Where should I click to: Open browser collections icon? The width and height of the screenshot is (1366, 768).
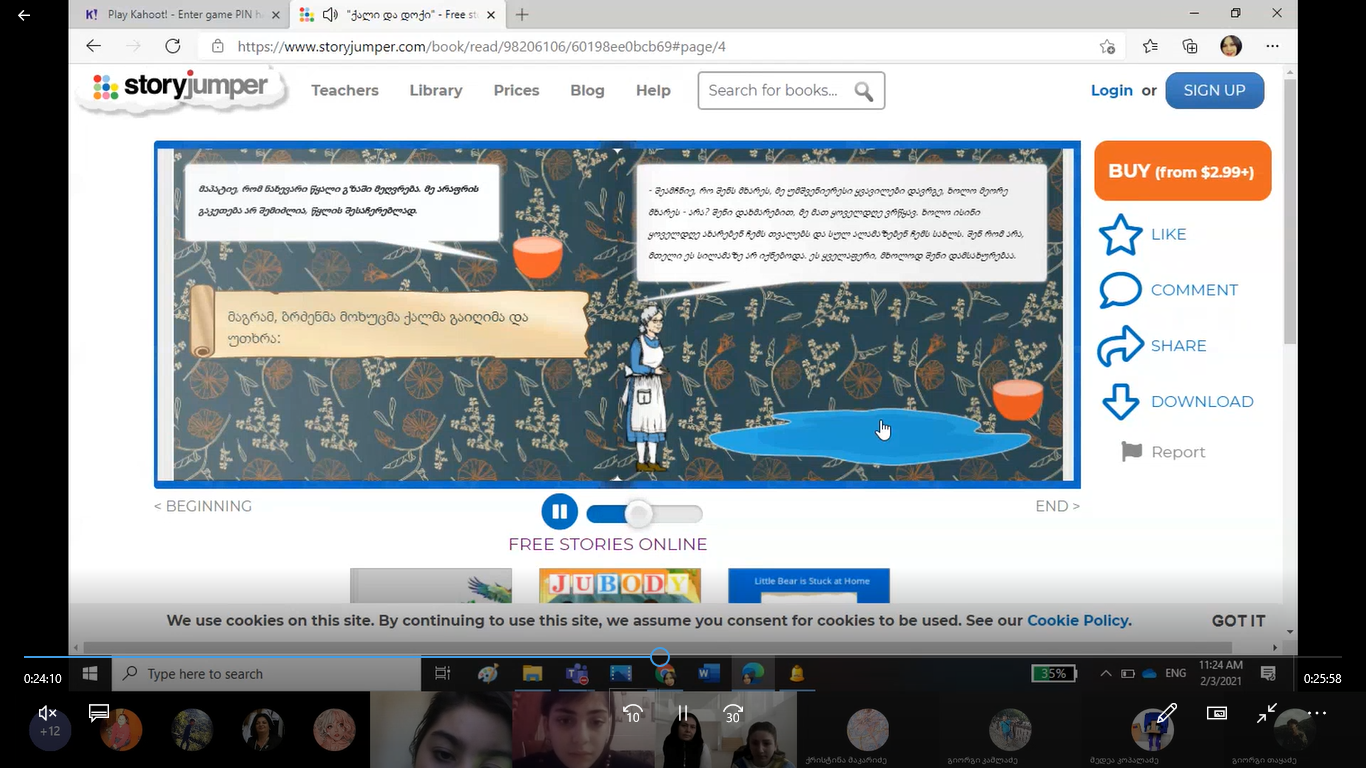click(x=1190, y=46)
